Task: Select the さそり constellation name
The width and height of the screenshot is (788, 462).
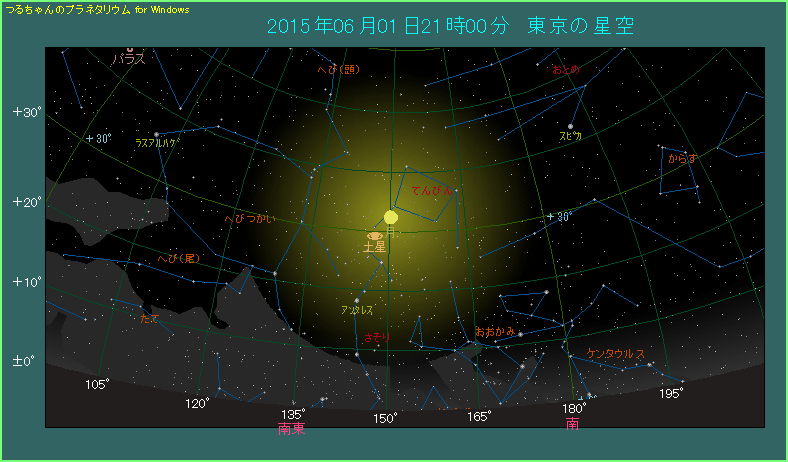Action: pyautogui.click(x=379, y=337)
